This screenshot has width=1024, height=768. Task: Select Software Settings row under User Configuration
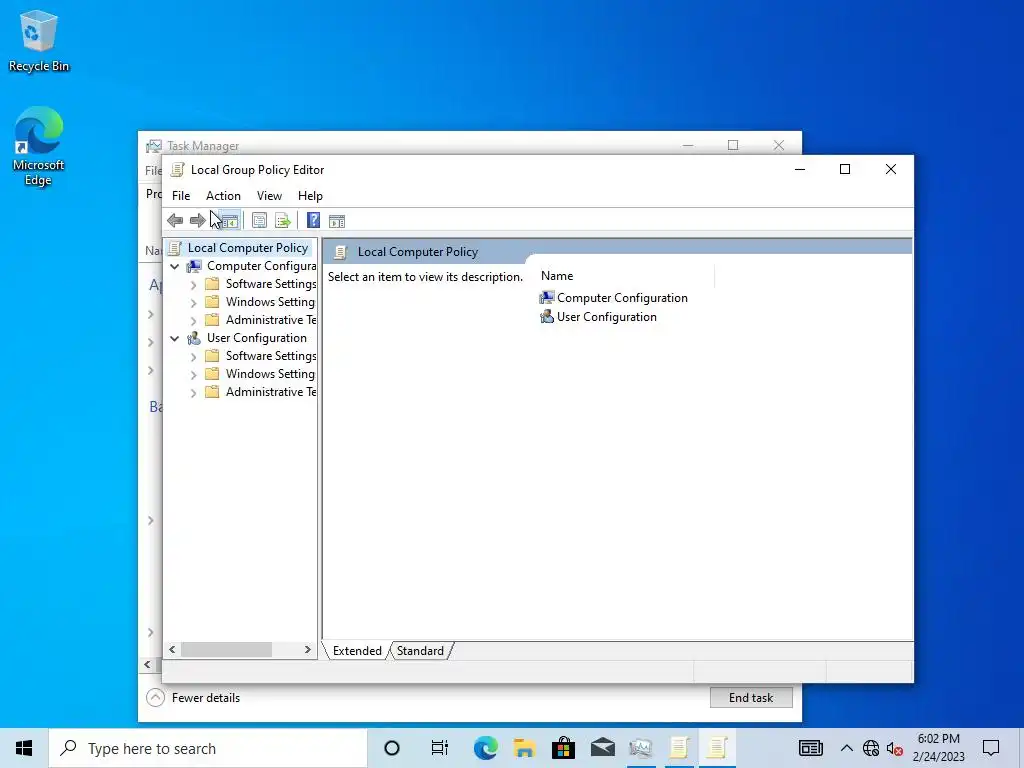[261, 356]
